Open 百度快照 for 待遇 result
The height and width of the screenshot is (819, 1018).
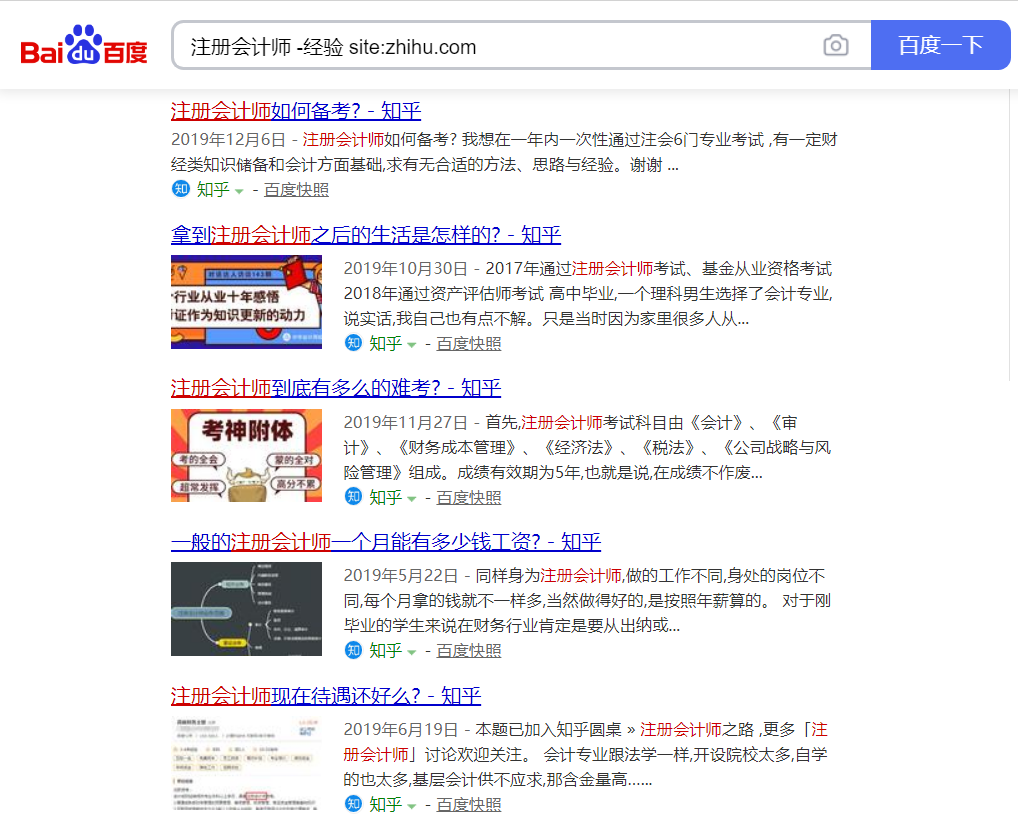(x=469, y=805)
